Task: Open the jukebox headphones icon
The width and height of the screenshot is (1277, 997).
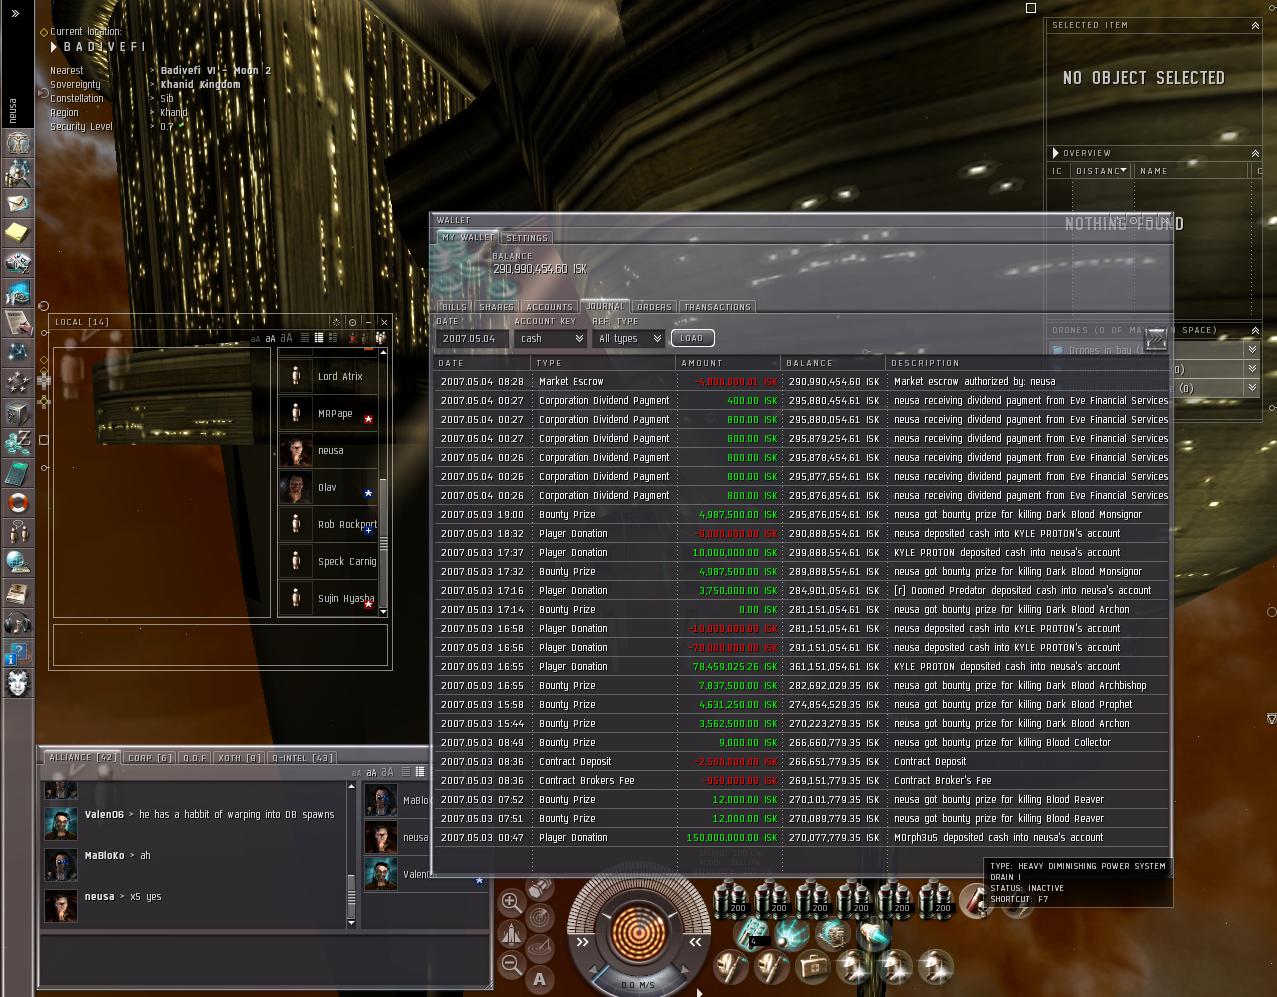Action: [x=18, y=623]
